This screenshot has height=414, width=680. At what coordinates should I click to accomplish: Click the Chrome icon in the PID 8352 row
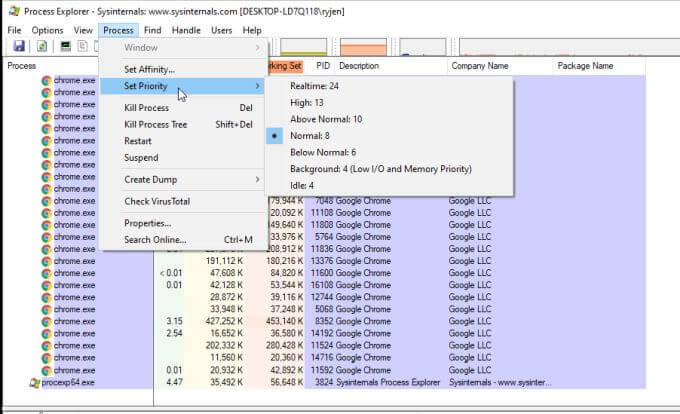point(46,322)
